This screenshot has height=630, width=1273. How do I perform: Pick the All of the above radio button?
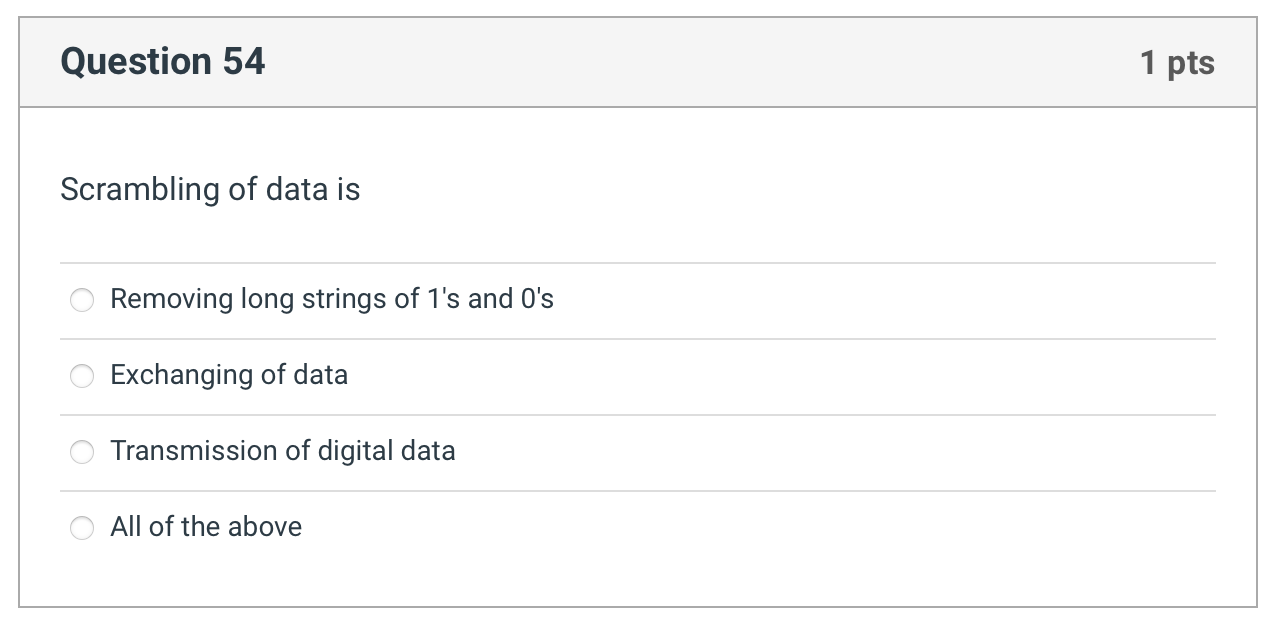[82, 528]
